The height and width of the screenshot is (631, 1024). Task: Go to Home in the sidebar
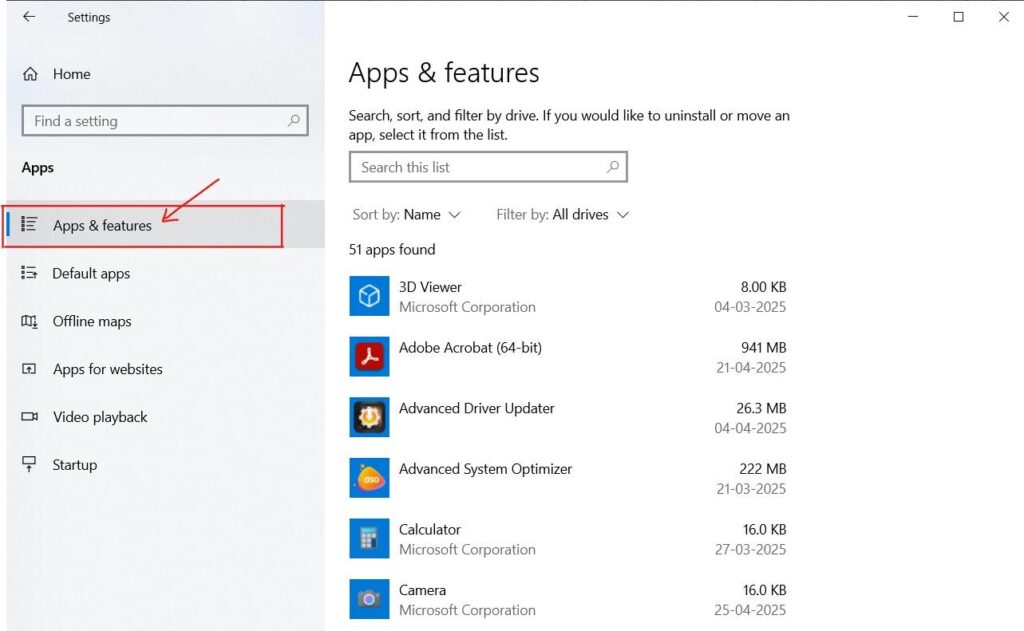tap(71, 74)
